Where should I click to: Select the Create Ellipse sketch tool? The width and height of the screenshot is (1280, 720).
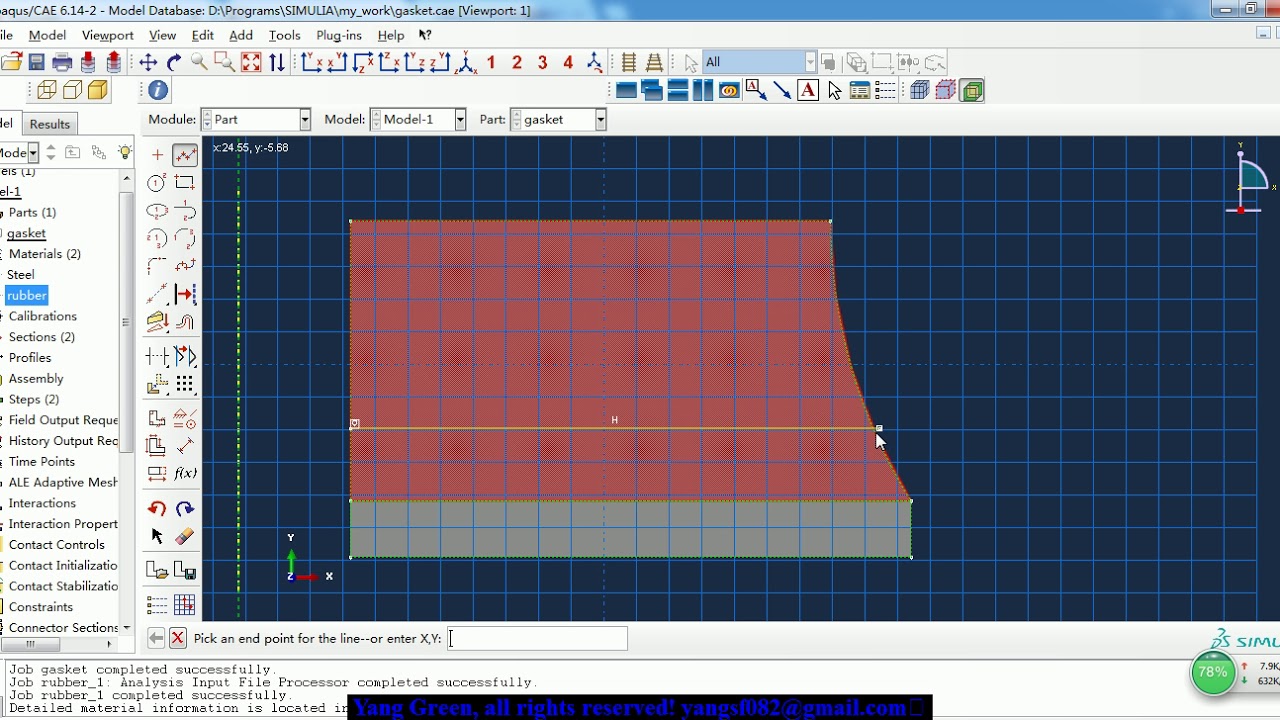click(157, 211)
